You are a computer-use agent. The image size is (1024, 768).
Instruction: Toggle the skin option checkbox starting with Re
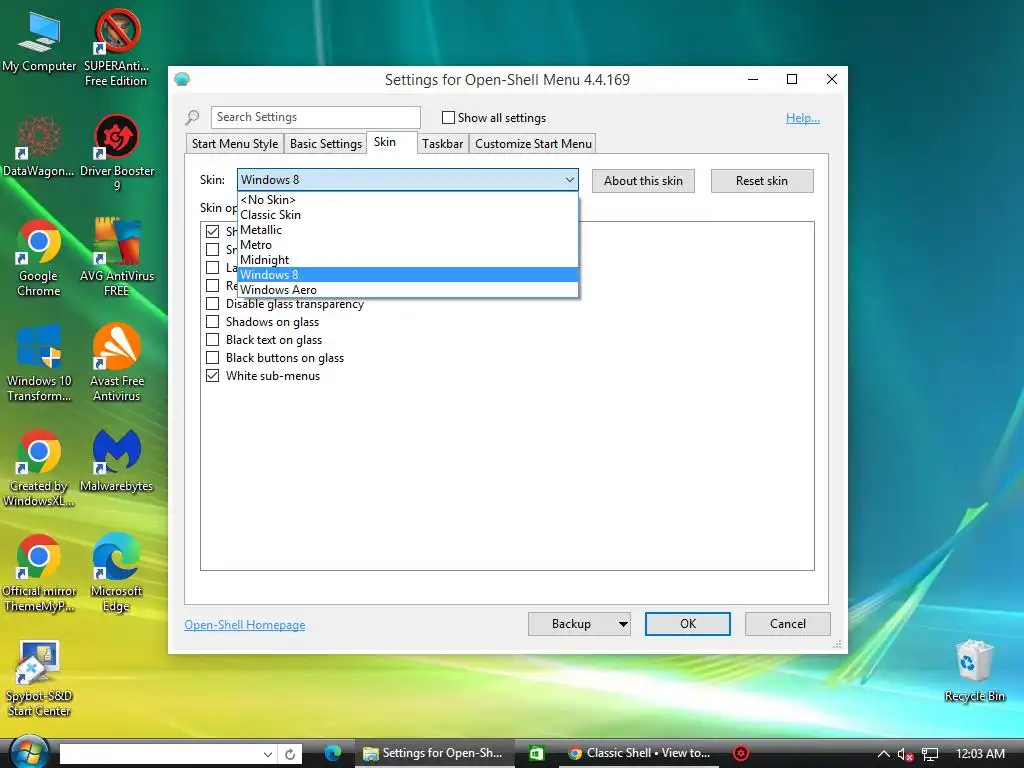point(212,285)
